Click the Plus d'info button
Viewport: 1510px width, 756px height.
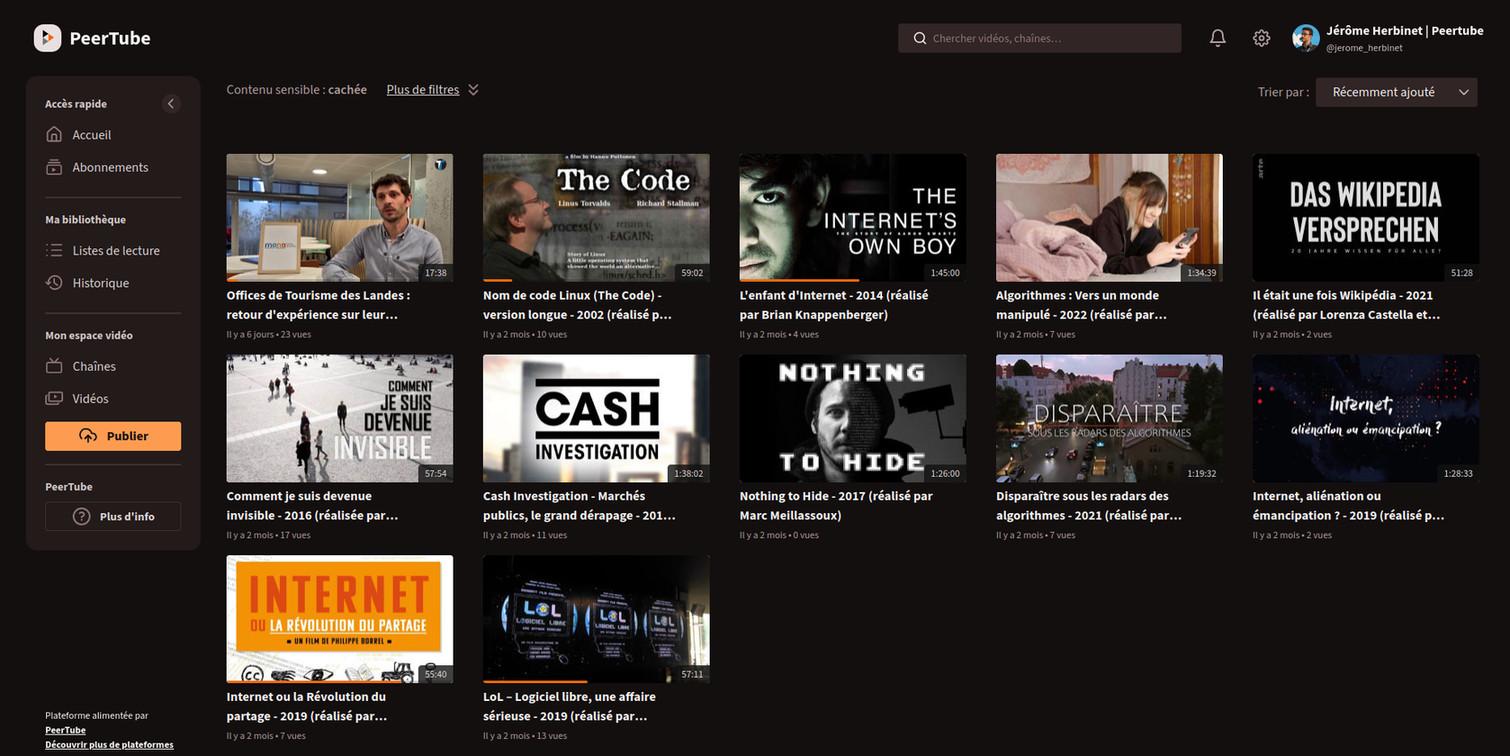113,517
